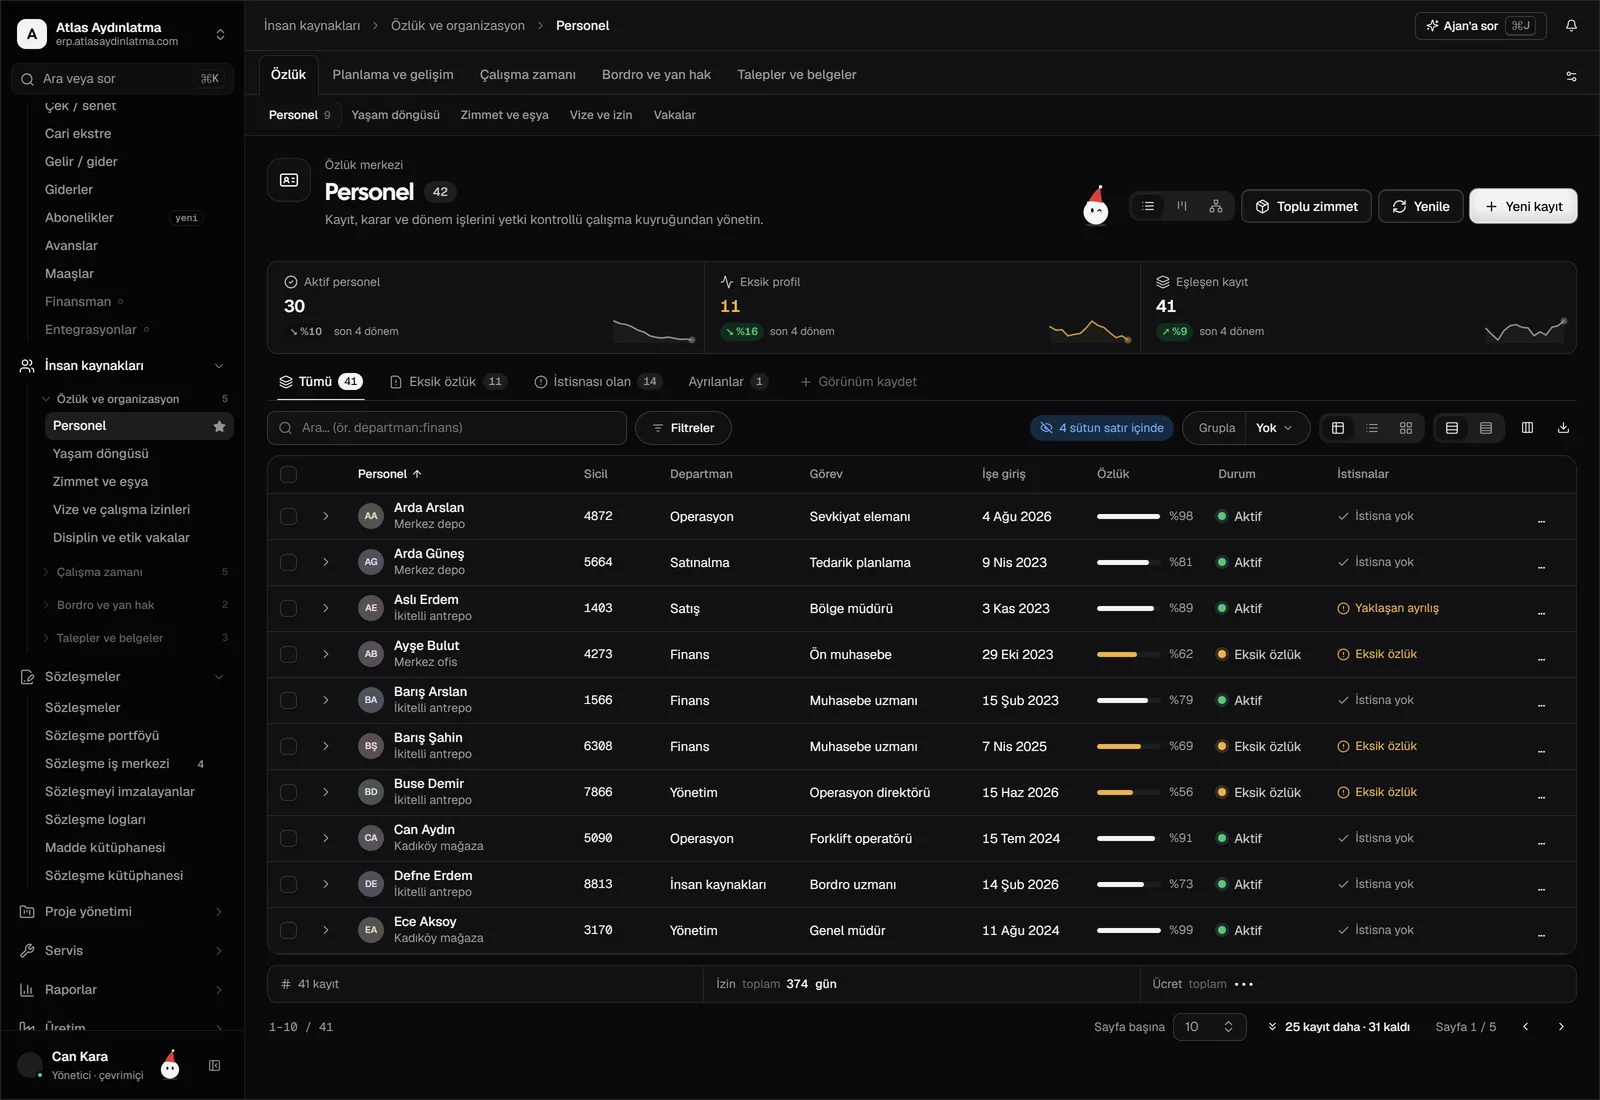The image size is (1600, 1100).
Task: Check the Ece Aksoy row checkbox
Action: pyautogui.click(x=289, y=930)
